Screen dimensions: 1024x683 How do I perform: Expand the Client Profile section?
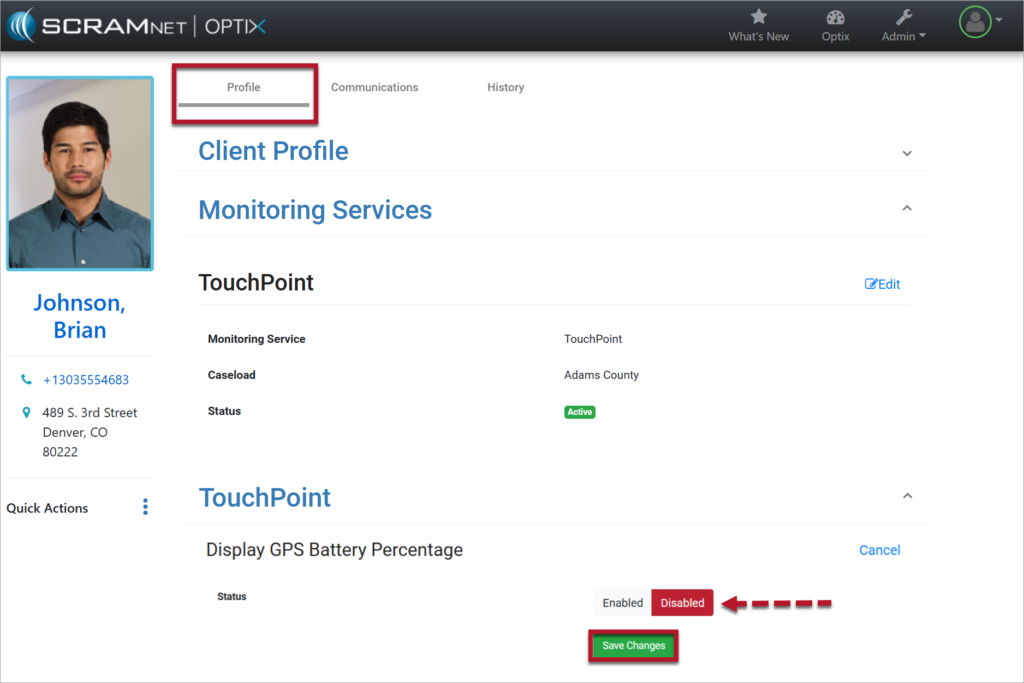[x=907, y=153]
